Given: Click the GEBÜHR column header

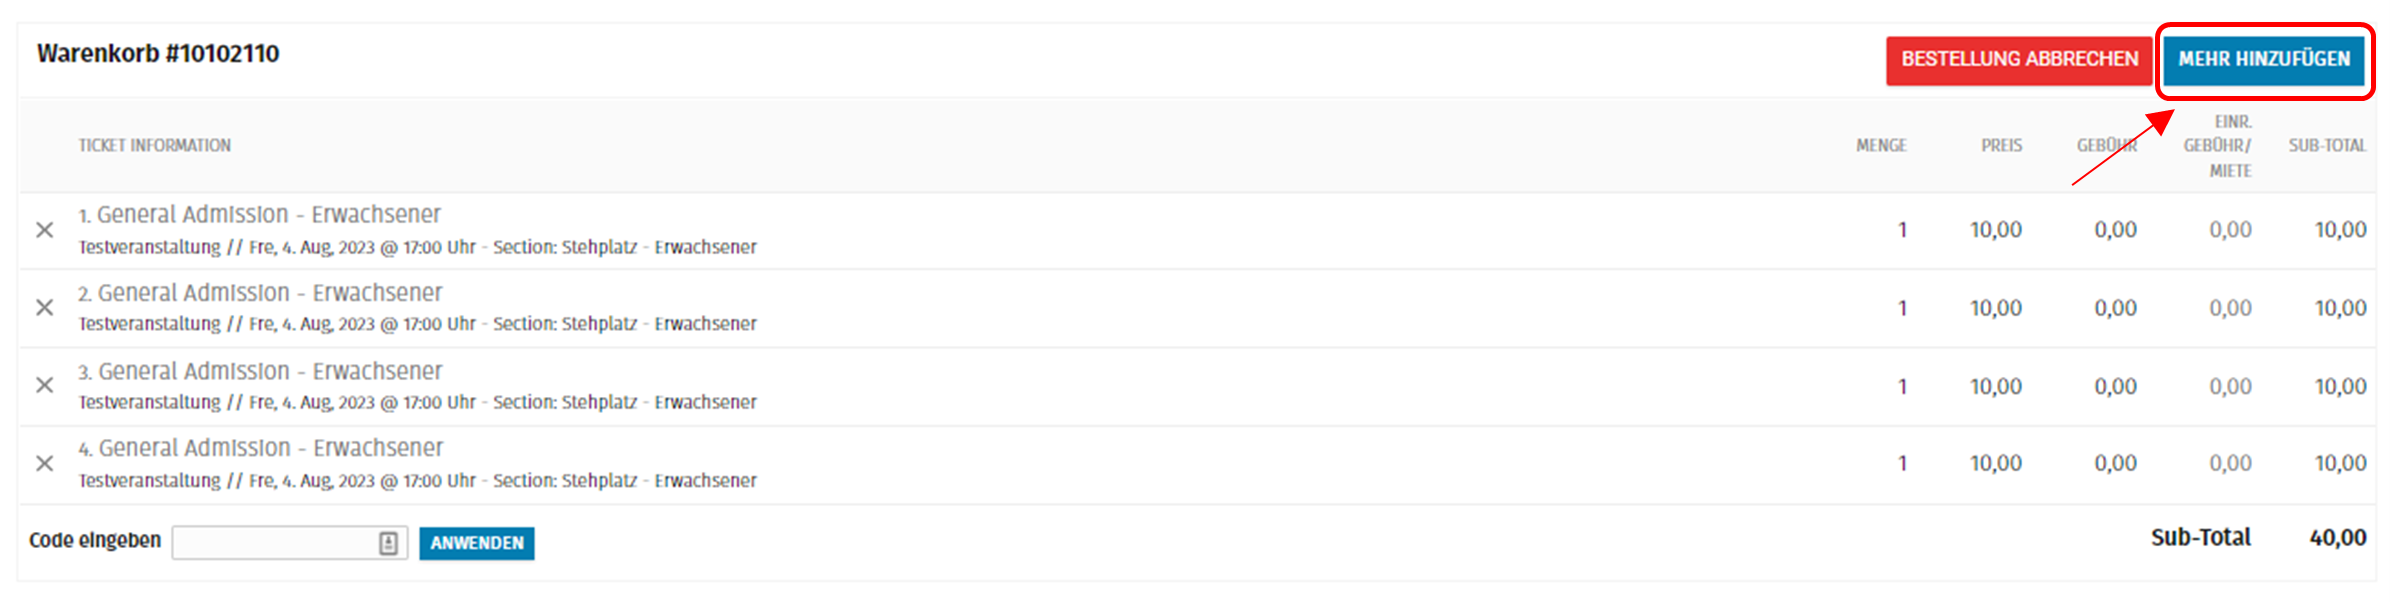Looking at the screenshot, I should [2106, 146].
